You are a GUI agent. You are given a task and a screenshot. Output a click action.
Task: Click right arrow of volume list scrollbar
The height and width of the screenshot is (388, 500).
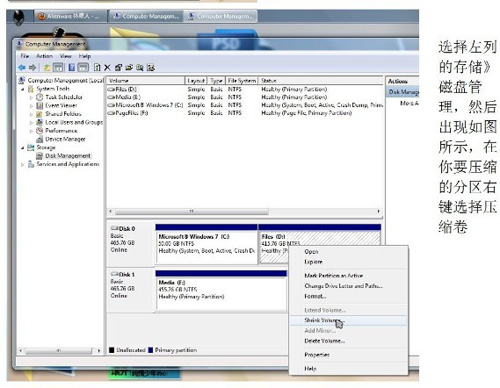tap(378, 211)
